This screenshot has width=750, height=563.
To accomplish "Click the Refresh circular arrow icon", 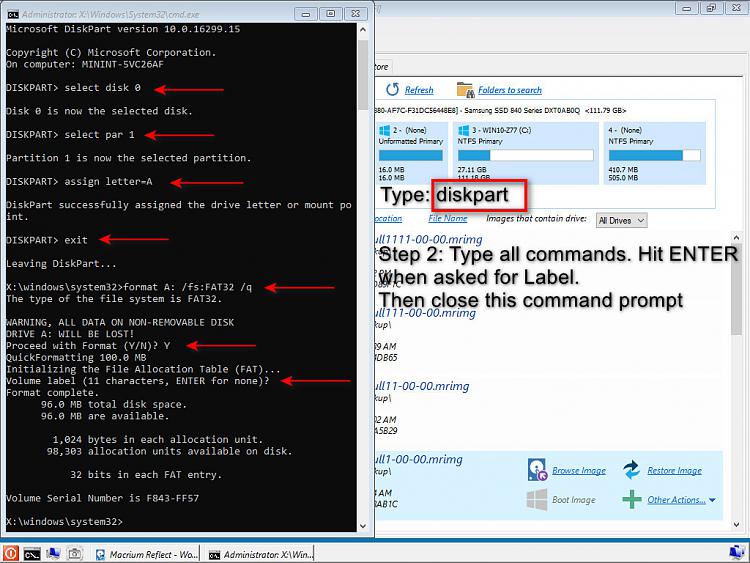I will (392, 89).
